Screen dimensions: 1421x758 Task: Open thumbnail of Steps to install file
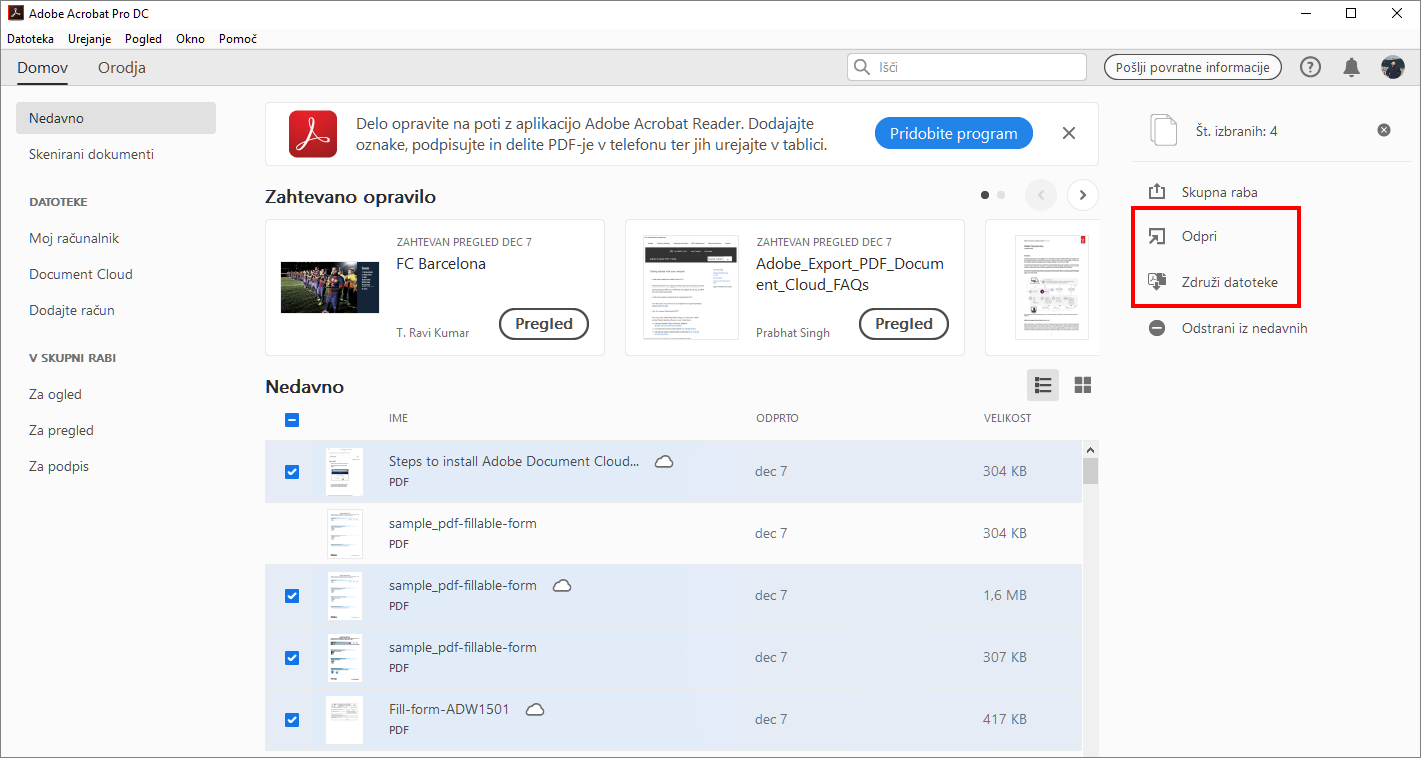tap(344, 471)
